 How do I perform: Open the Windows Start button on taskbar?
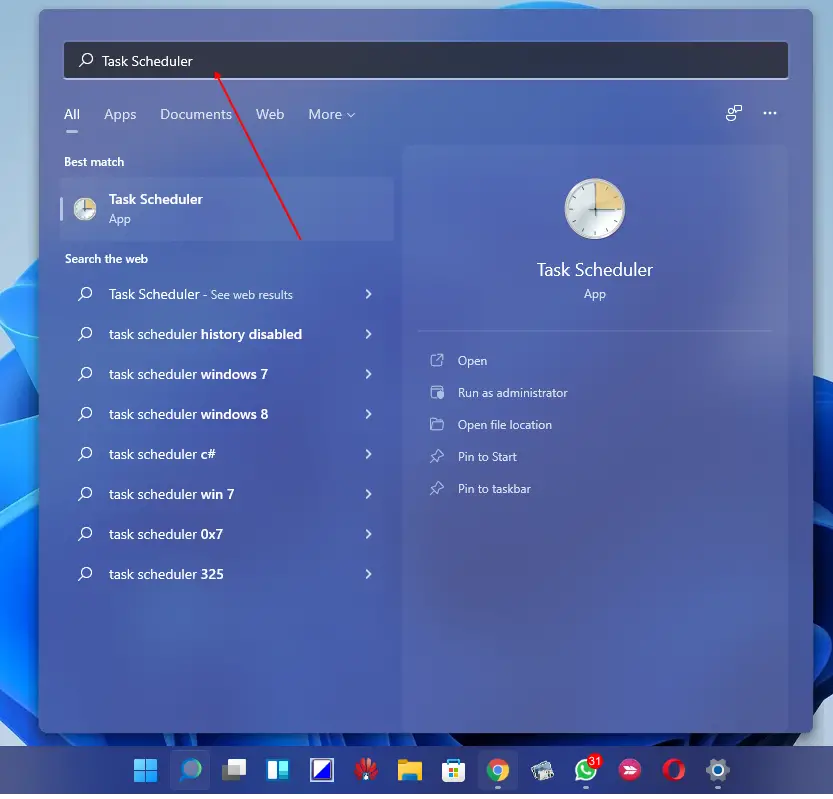[x=145, y=770]
